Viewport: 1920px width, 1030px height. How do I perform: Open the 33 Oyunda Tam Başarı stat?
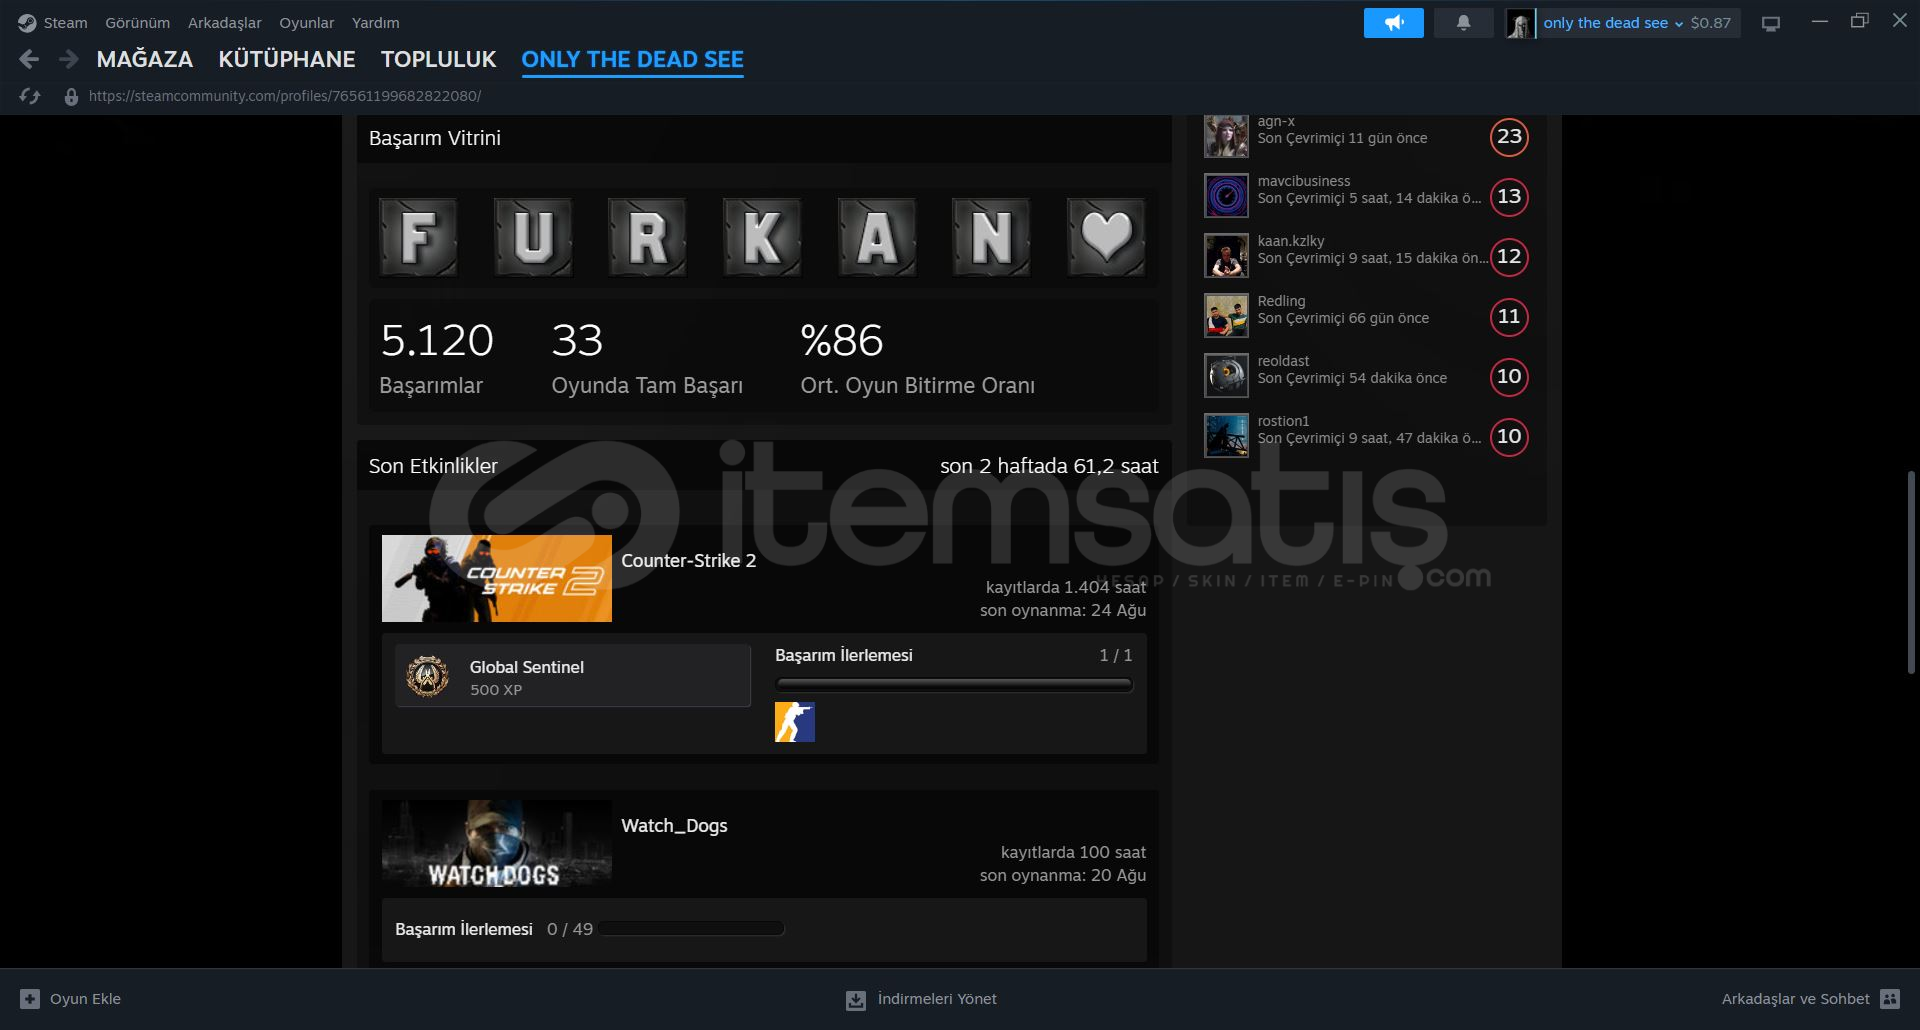coord(647,358)
